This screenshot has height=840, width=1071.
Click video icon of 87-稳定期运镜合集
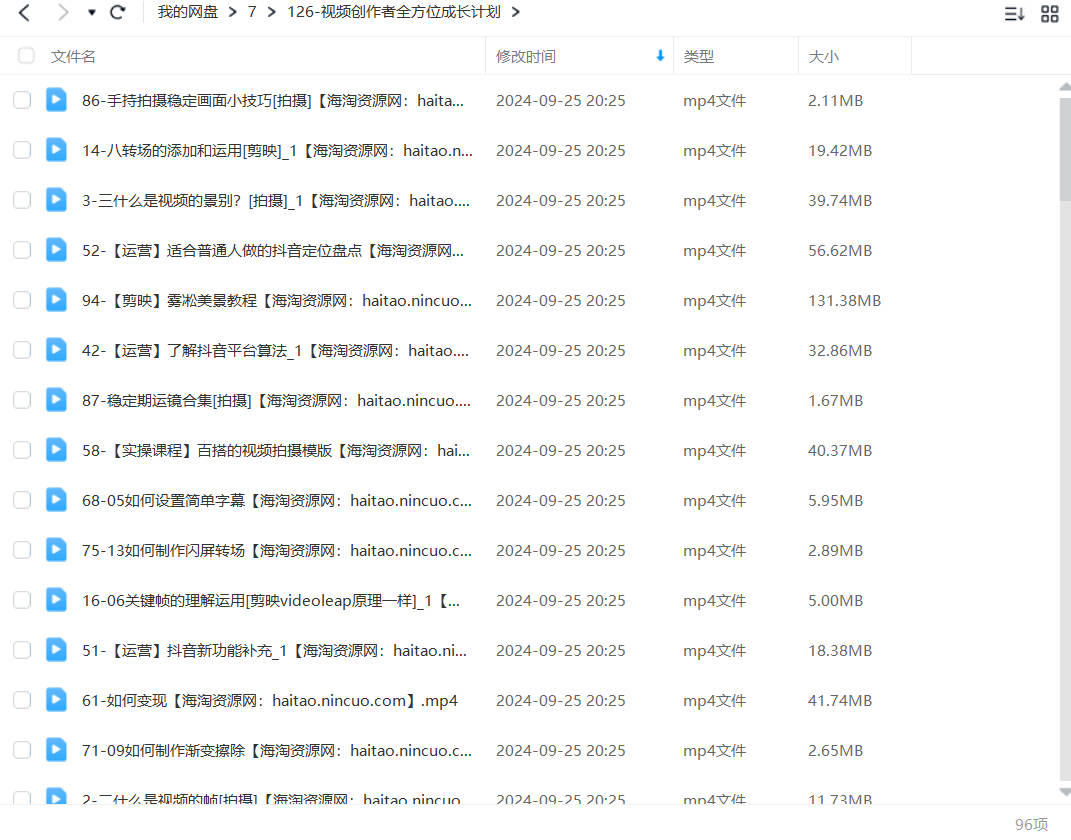pos(56,400)
